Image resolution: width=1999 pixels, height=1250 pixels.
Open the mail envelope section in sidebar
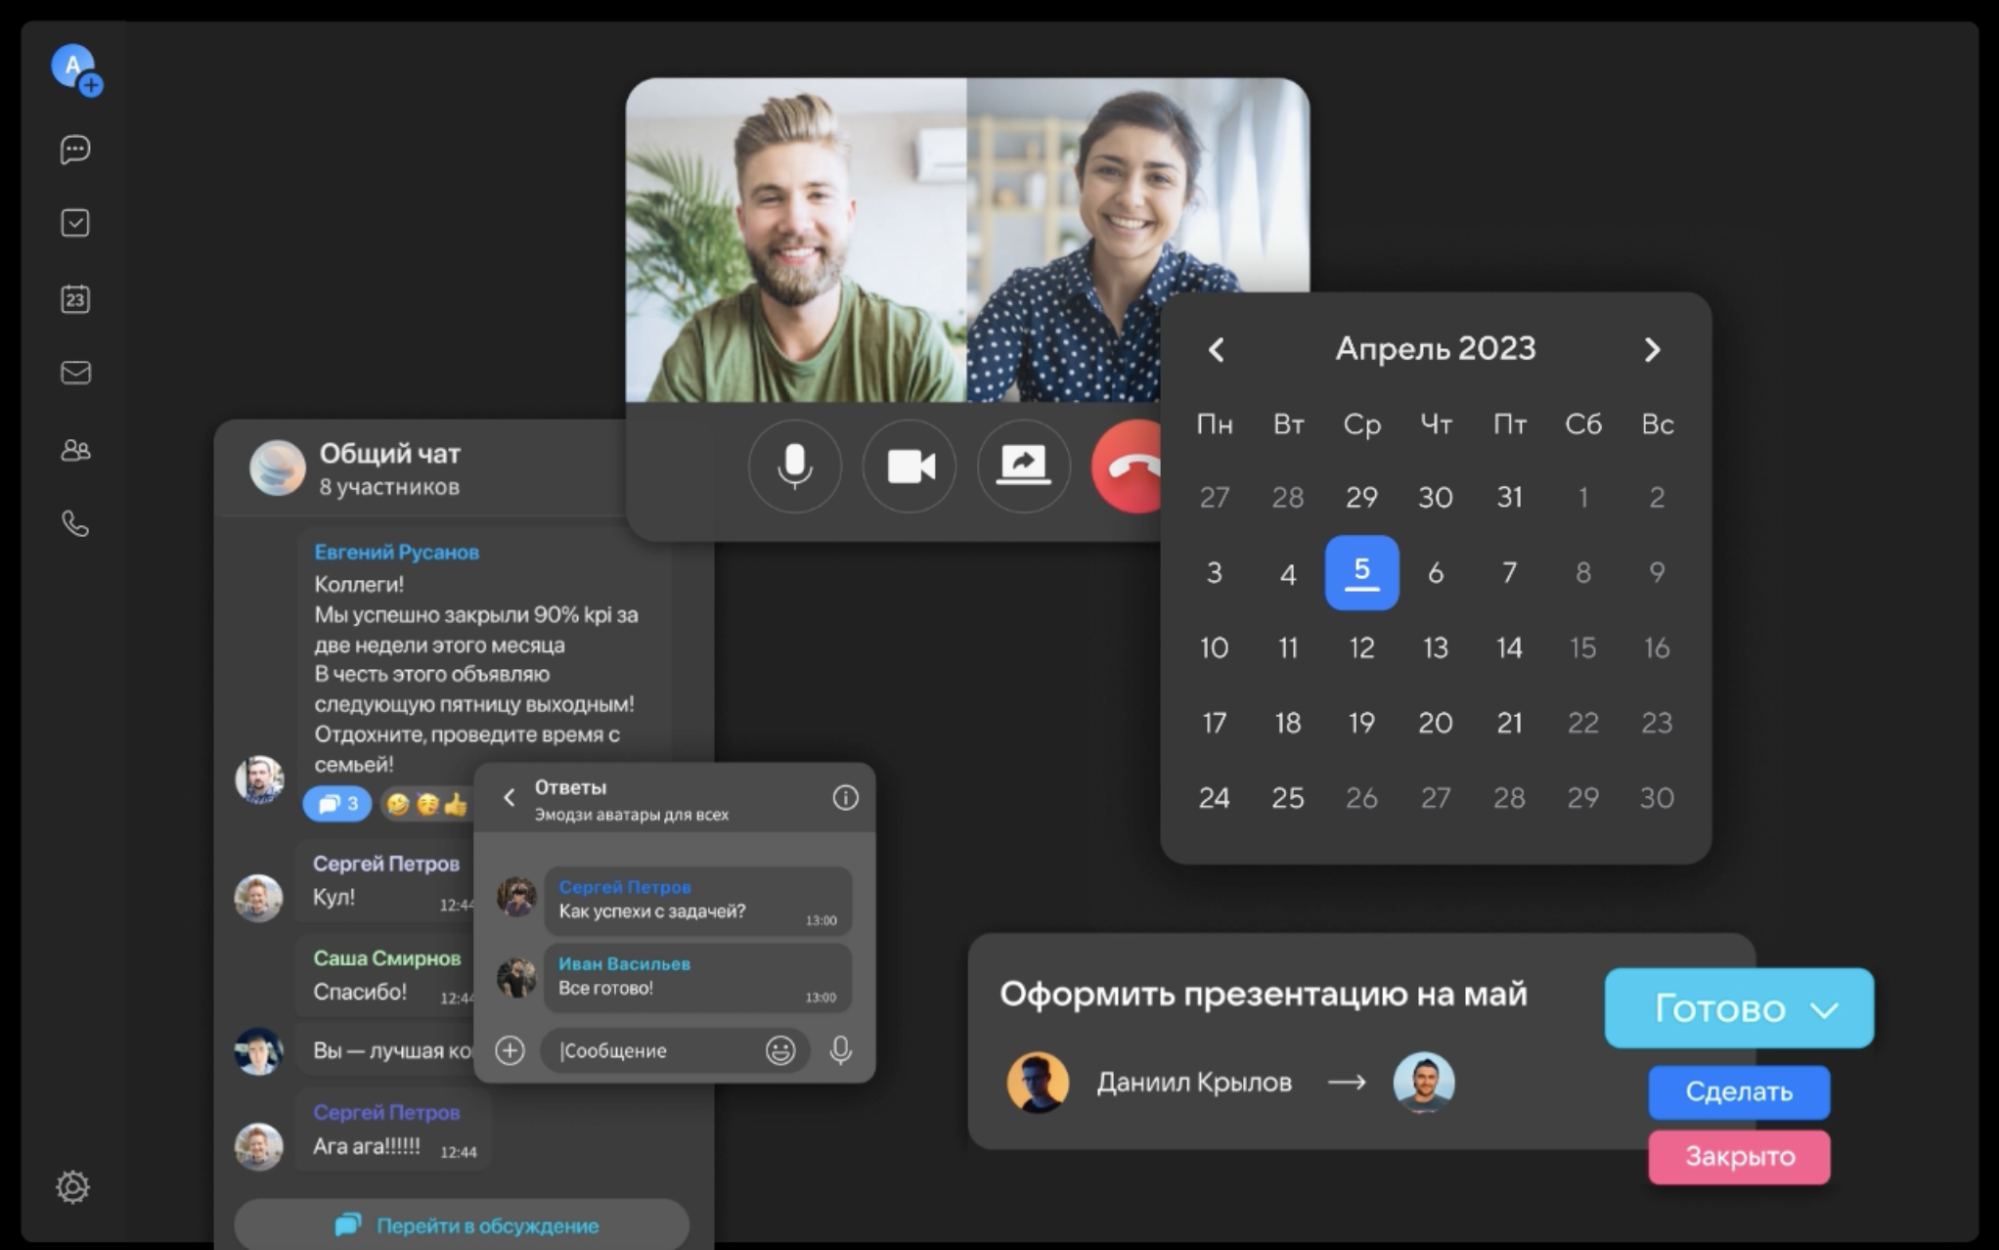tap(76, 373)
